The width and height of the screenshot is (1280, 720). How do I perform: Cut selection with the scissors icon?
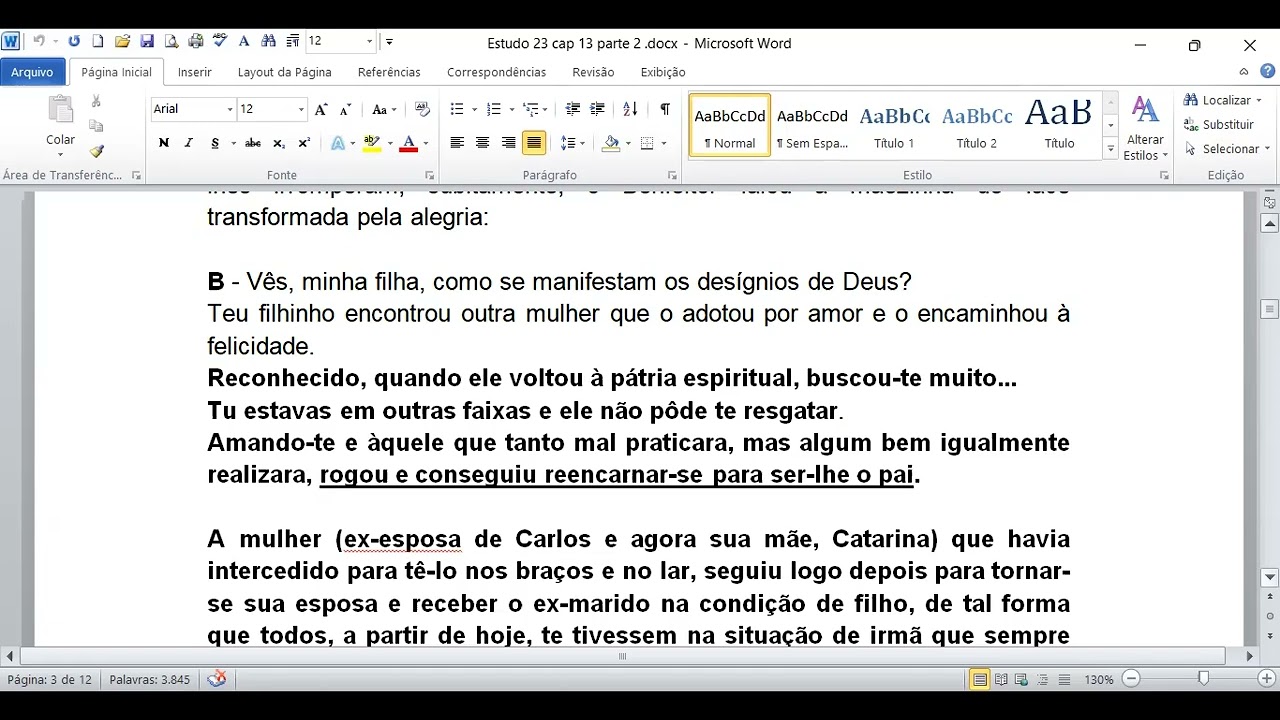click(x=96, y=101)
